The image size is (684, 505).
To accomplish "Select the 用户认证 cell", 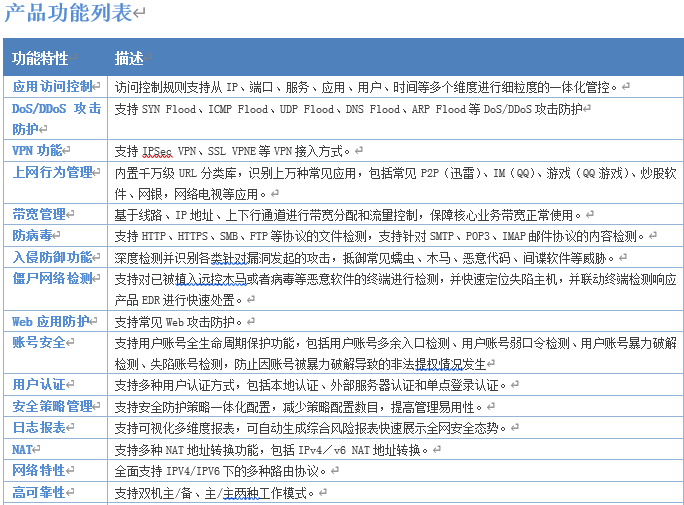I will coord(55,385).
